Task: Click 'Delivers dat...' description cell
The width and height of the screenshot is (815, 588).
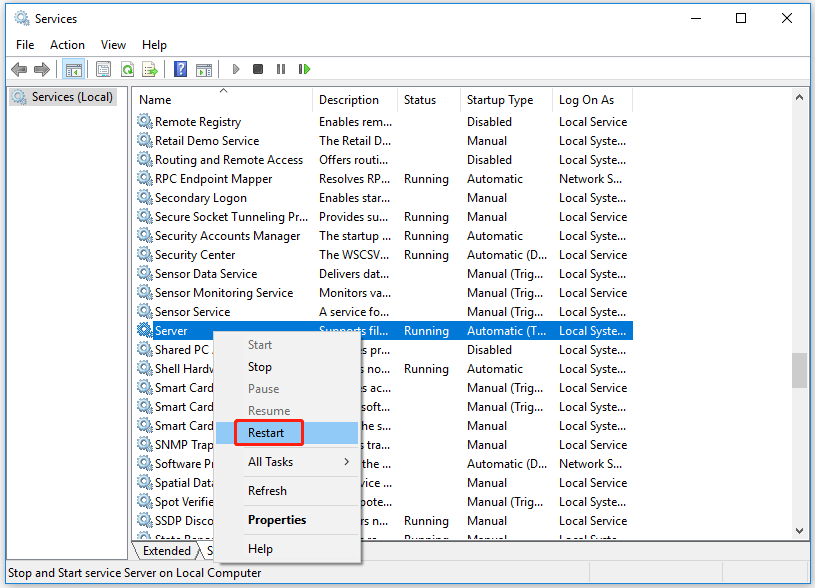Action: pyautogui.click(x=354, y=274)
